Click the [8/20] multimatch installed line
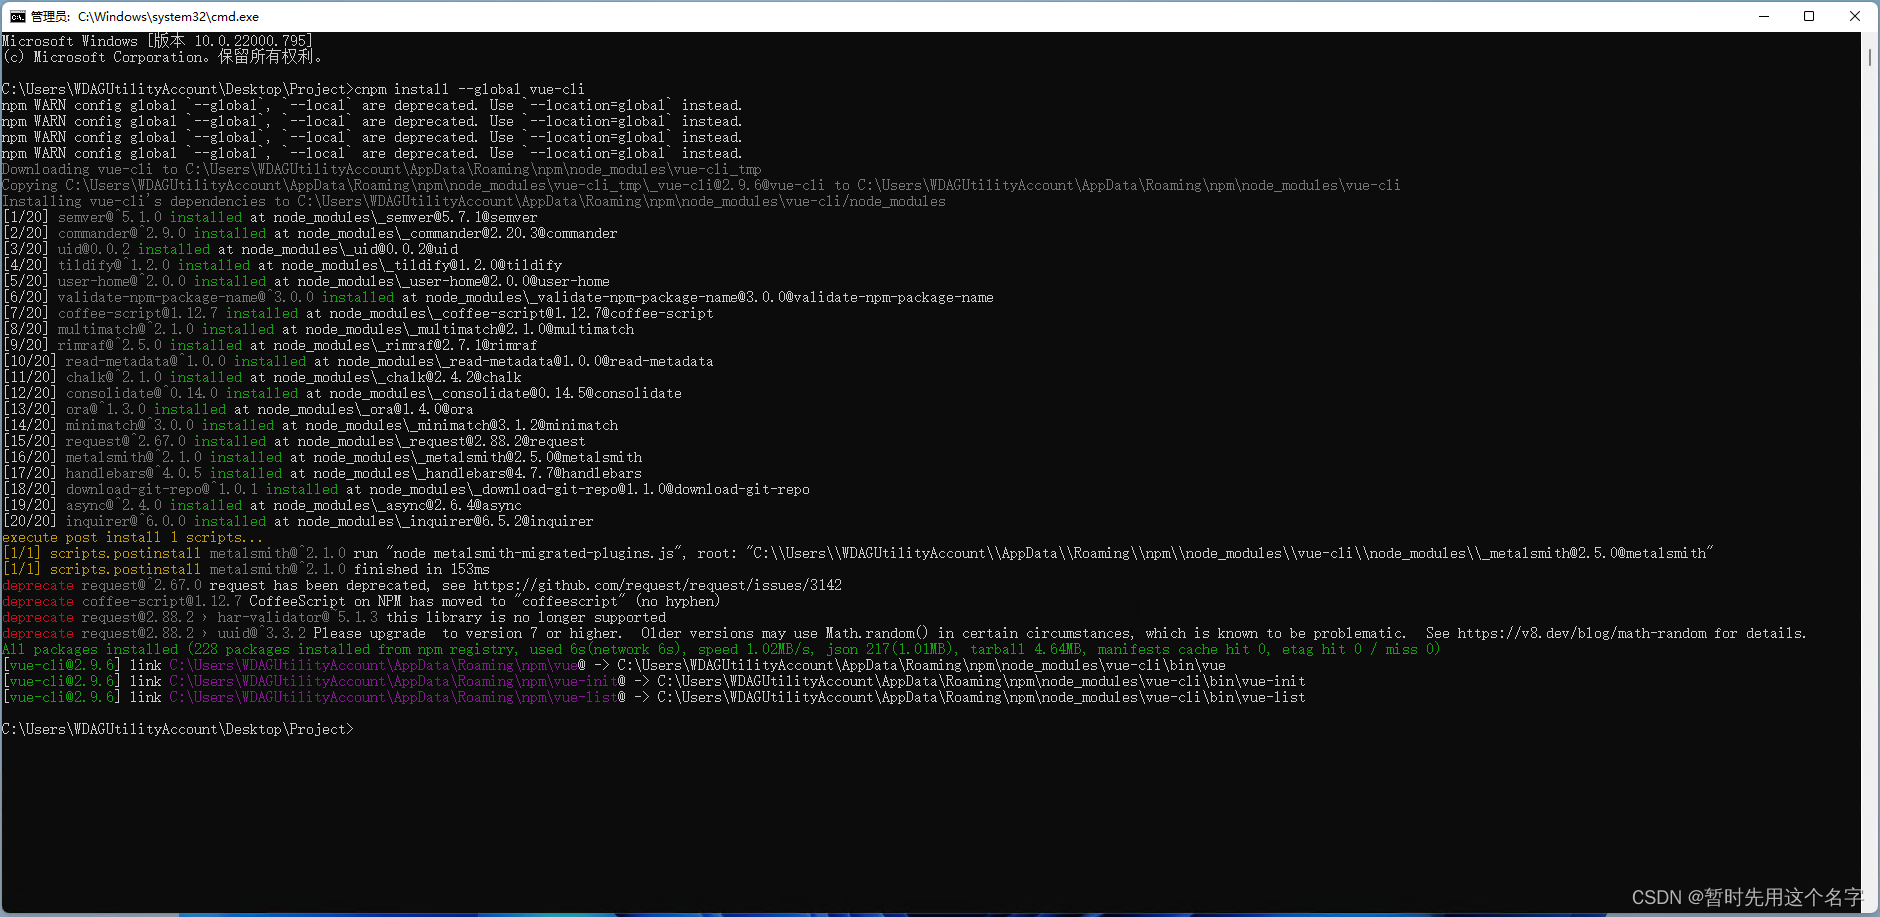1880x917 pixels. (318, 329)
